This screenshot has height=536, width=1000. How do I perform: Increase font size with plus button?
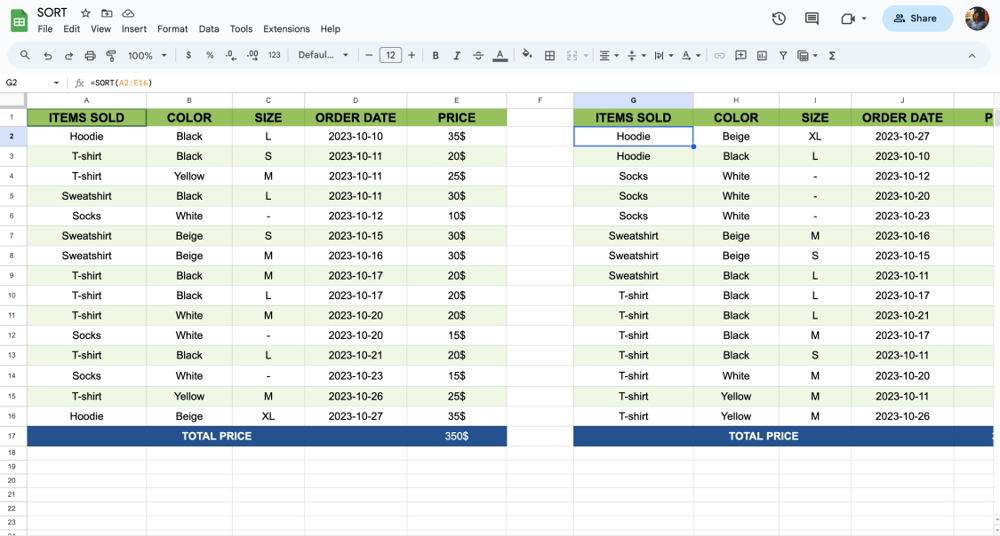411,56
